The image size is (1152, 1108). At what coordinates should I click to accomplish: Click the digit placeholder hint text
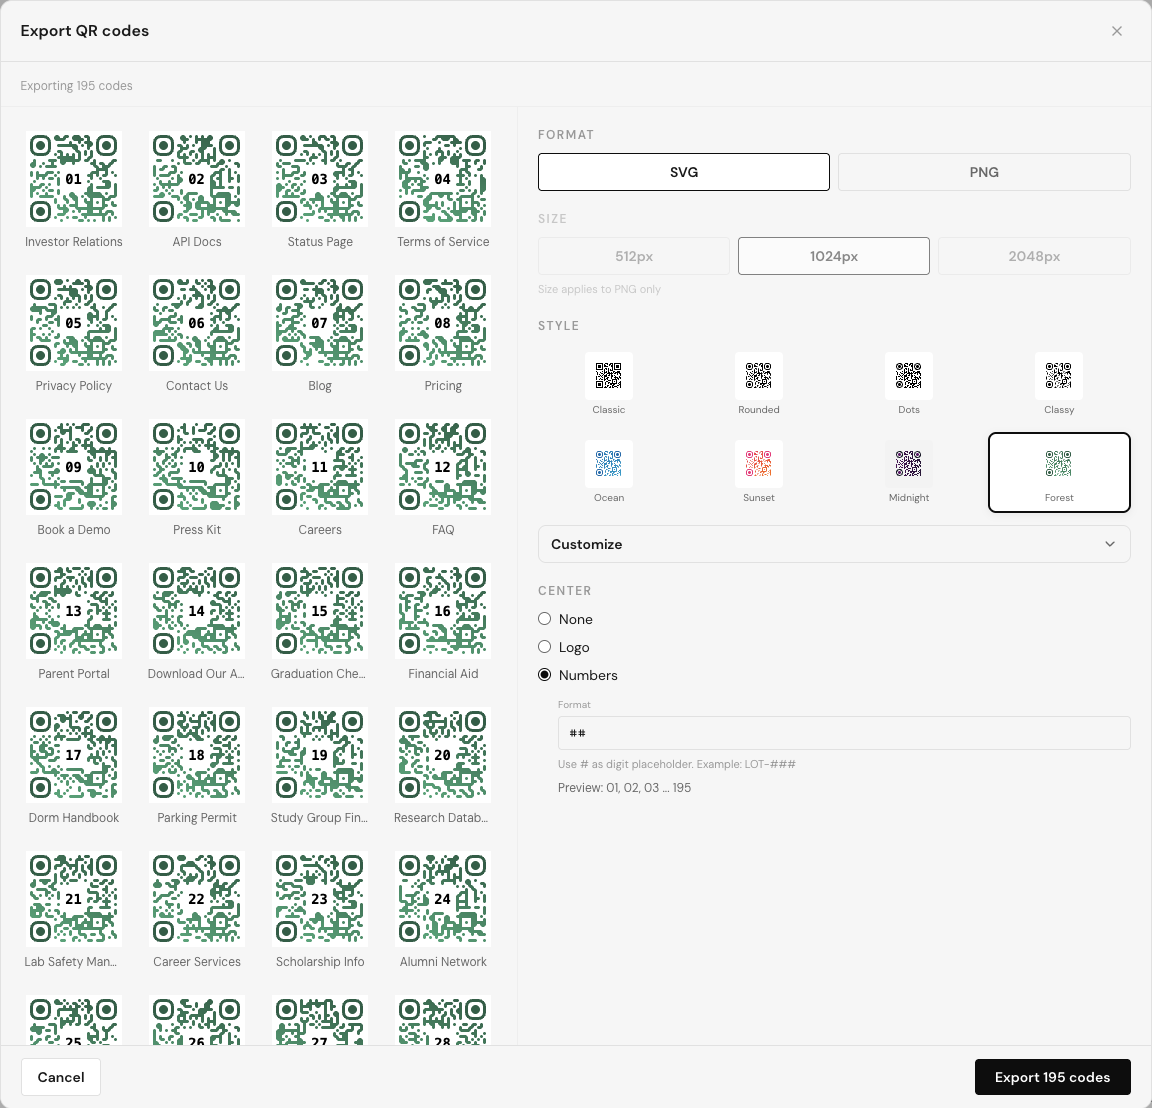coord(676,764)
